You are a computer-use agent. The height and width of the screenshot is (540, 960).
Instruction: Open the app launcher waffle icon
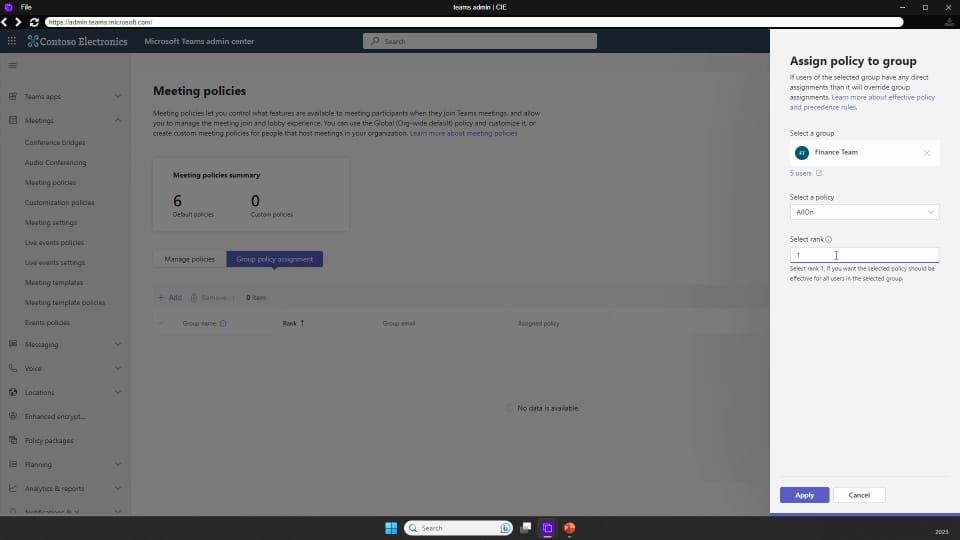click(x=12, y=41)
